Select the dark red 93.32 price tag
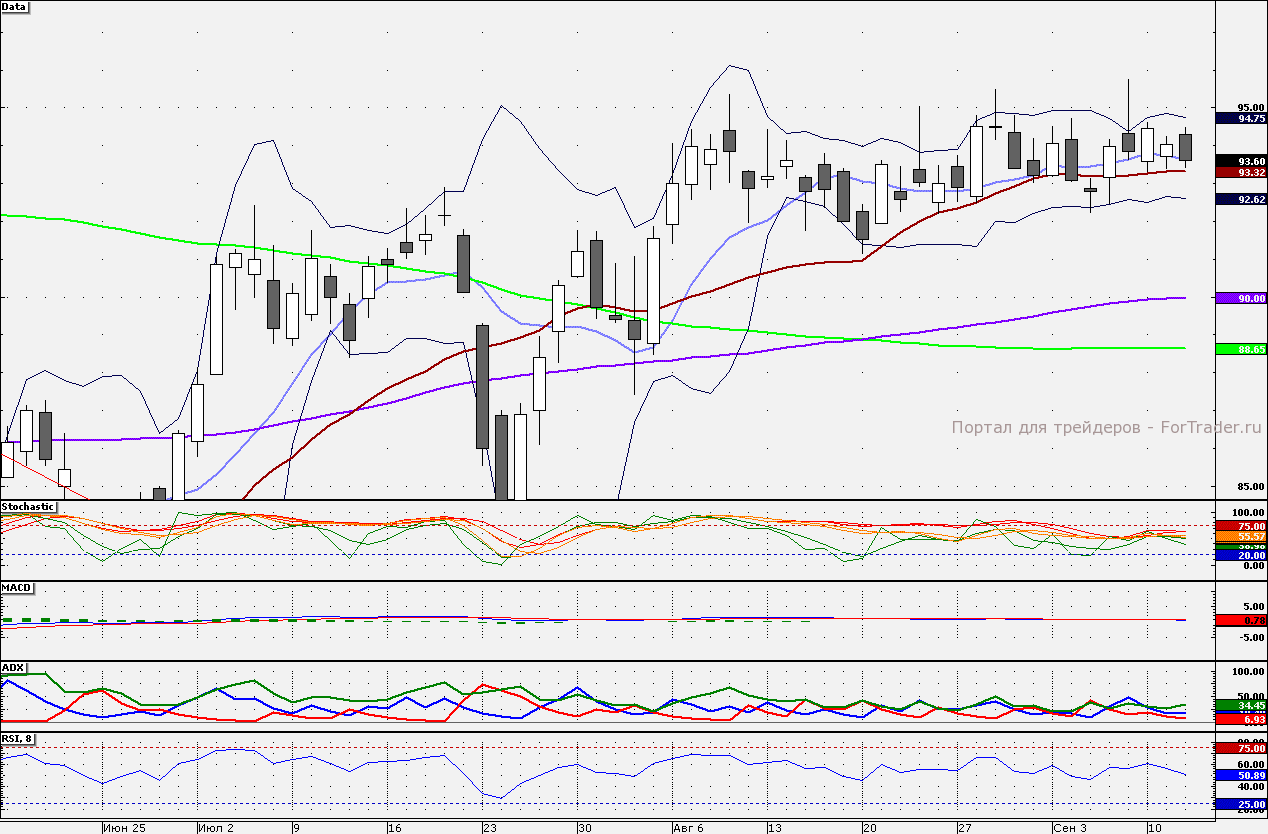Screen dimensions: 1268x834 click(x=1241, y=173)
